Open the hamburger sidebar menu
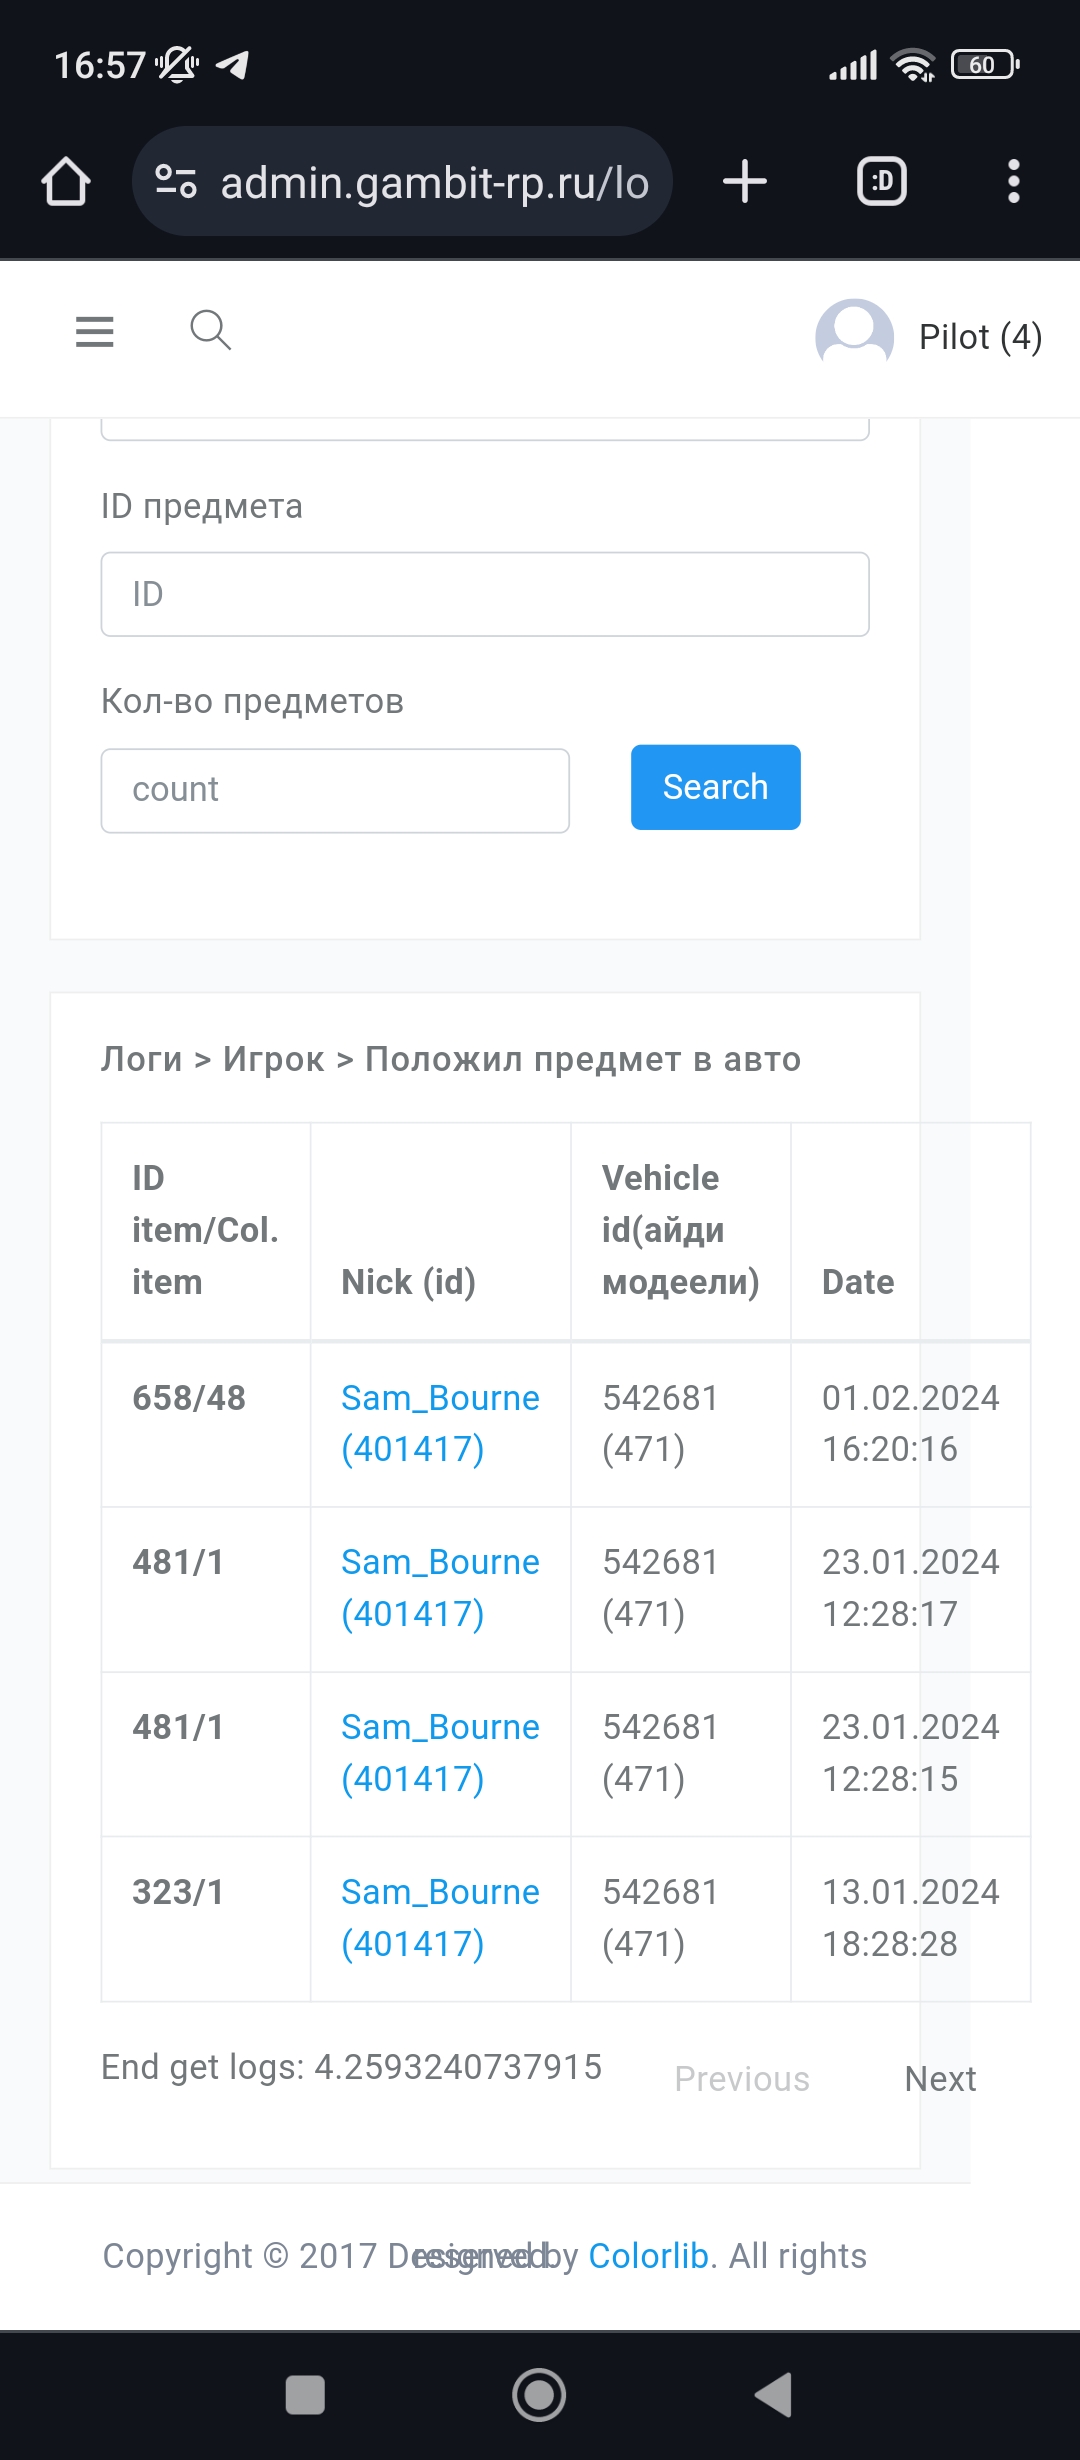Screen dimensions: 1080x2460 (95, 331)
